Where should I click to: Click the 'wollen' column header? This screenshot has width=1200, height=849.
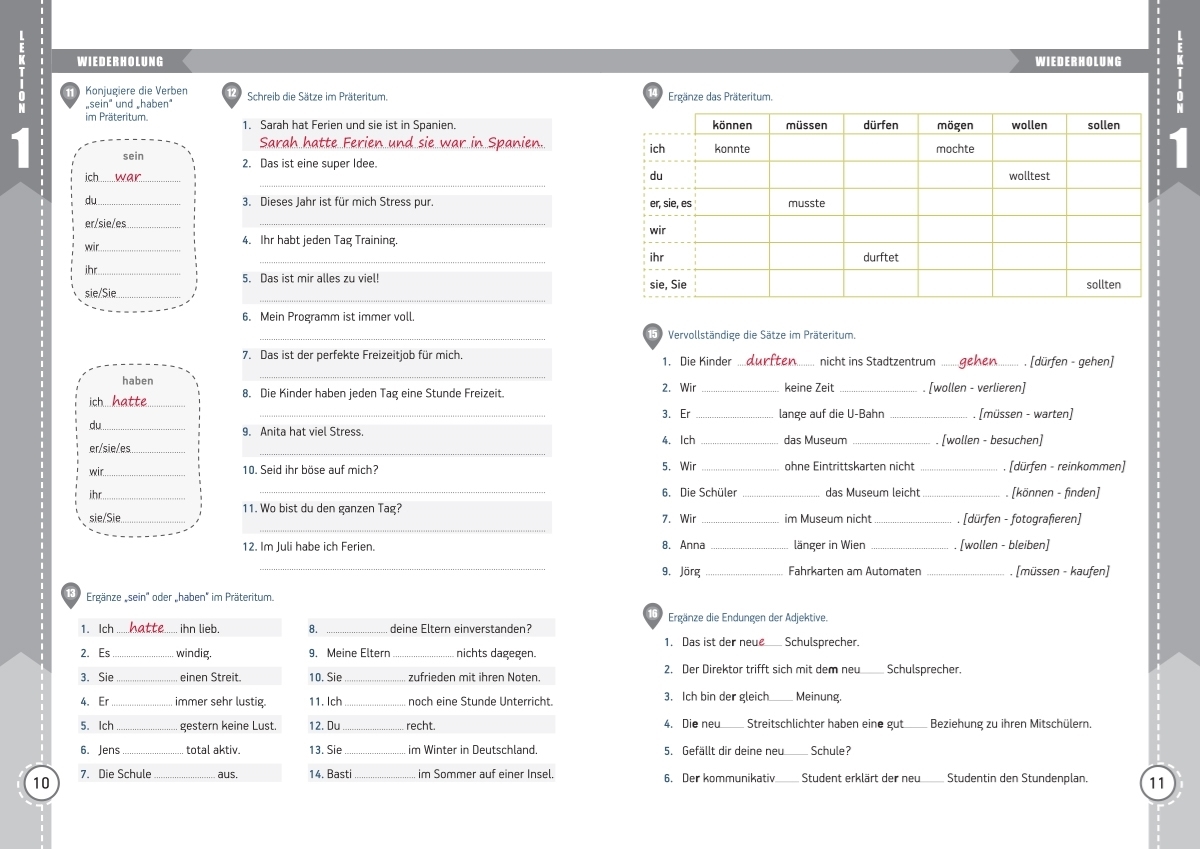tap(1029, 125)
